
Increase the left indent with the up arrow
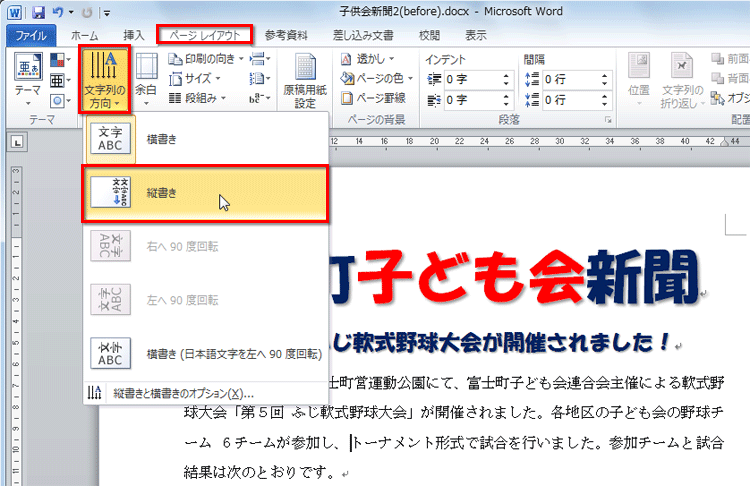(506, 76)
